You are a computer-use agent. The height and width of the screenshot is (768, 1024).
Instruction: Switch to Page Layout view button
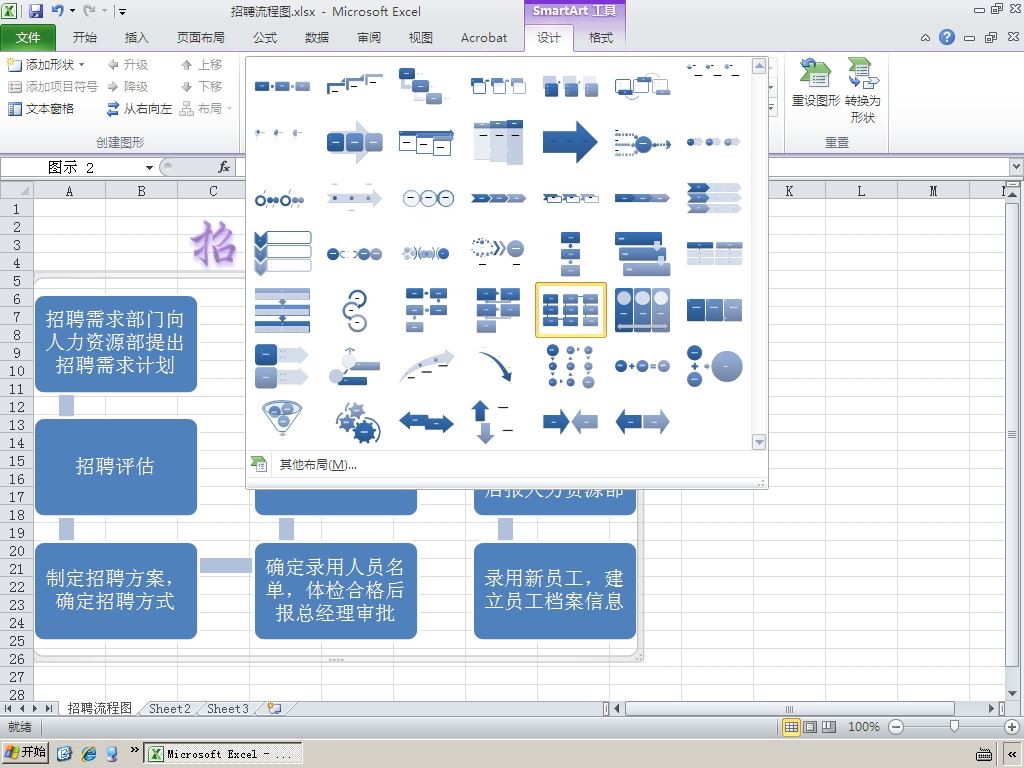(x=810, y=727)
